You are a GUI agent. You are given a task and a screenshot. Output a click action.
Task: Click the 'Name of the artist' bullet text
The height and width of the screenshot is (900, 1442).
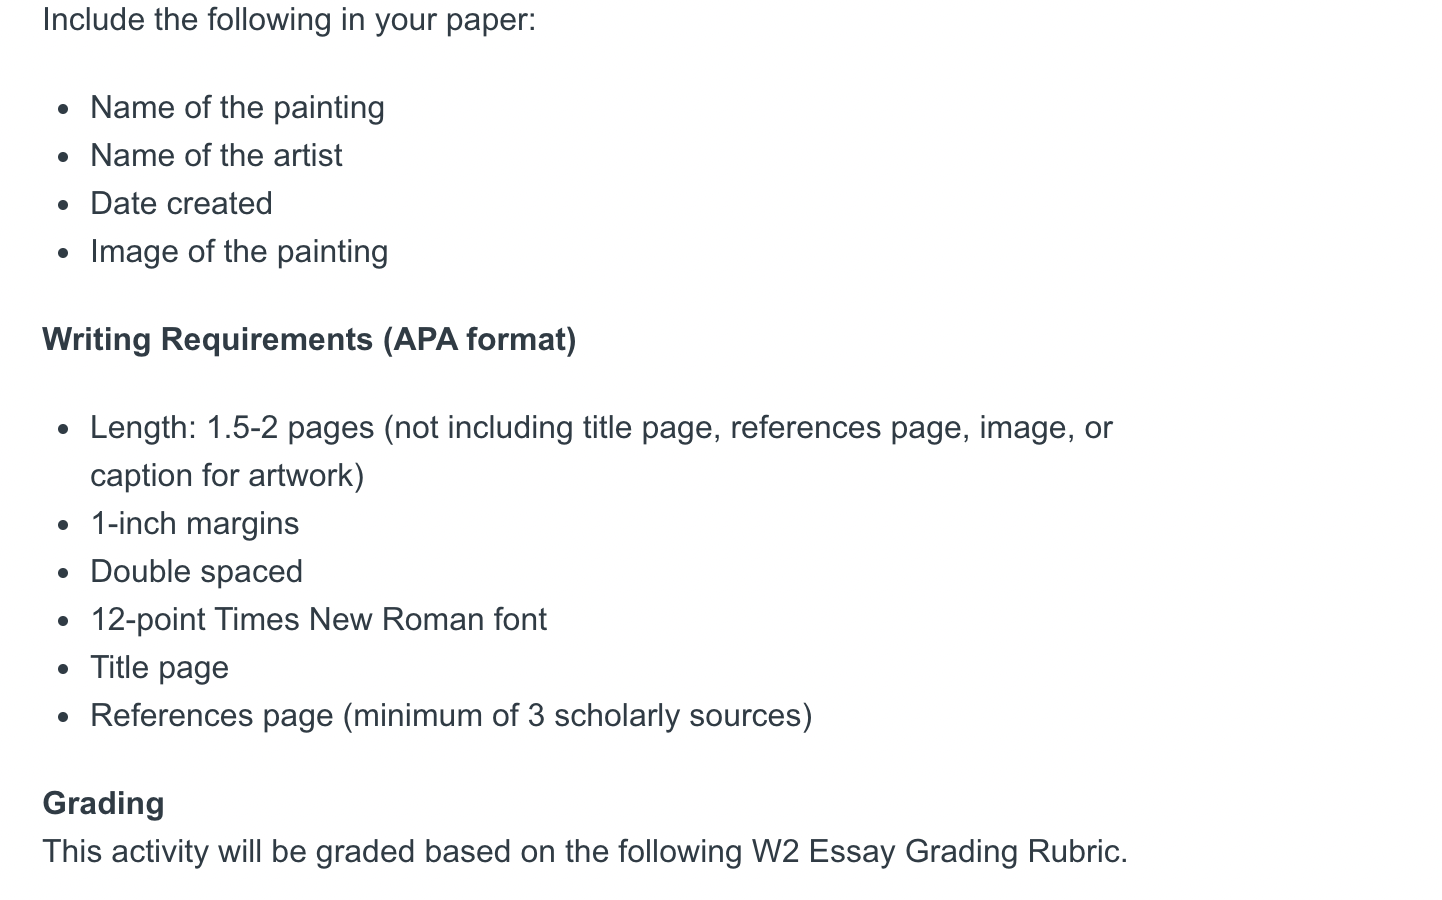click(x=216, y=156)
